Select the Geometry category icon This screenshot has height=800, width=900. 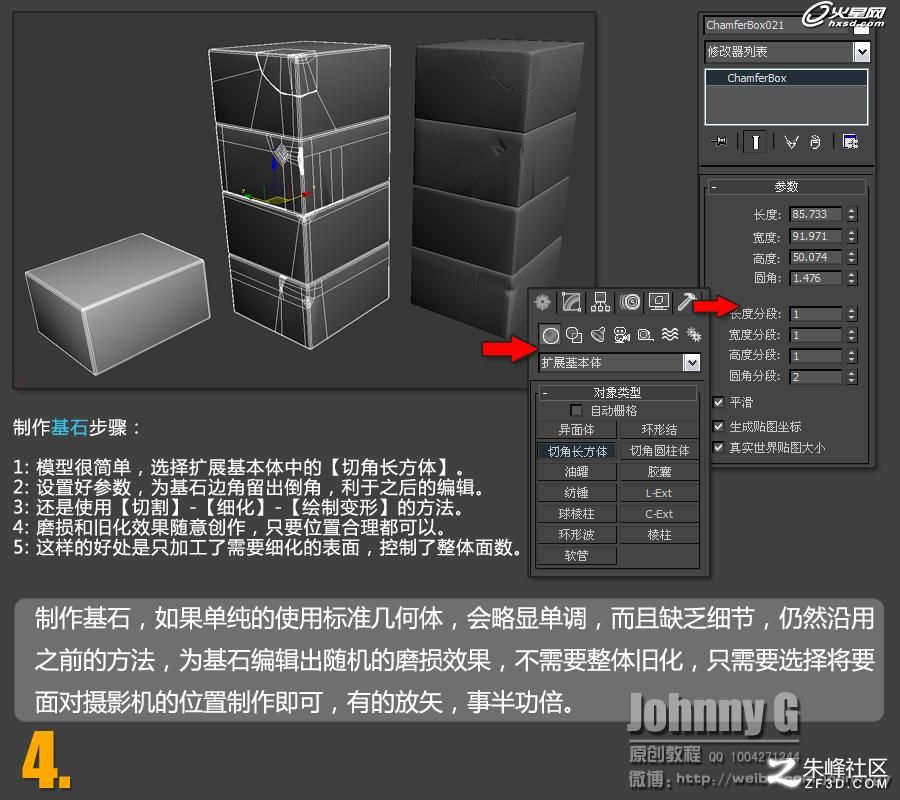550,335
